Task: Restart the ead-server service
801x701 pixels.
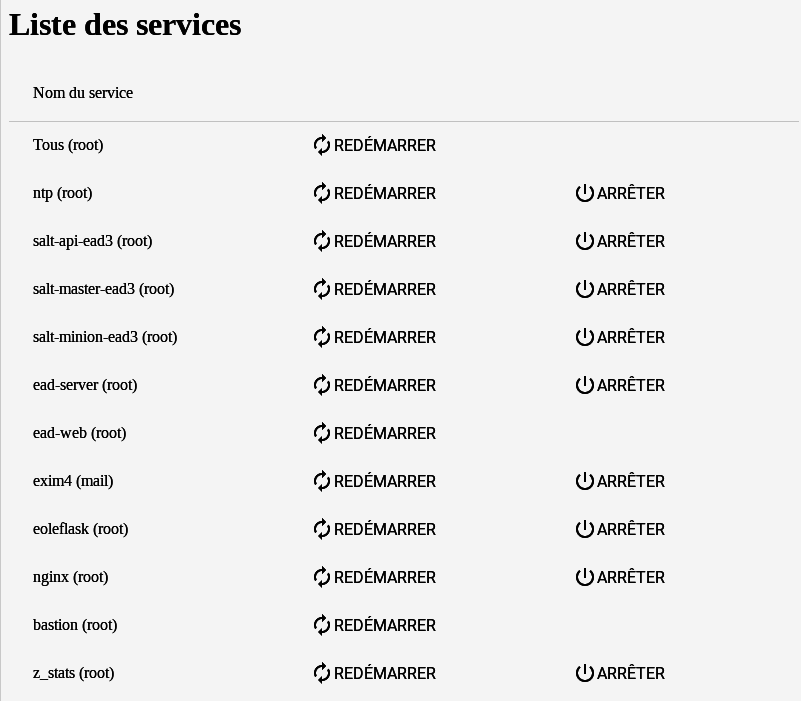Action: pyautogui.click(x=374, y=385)
